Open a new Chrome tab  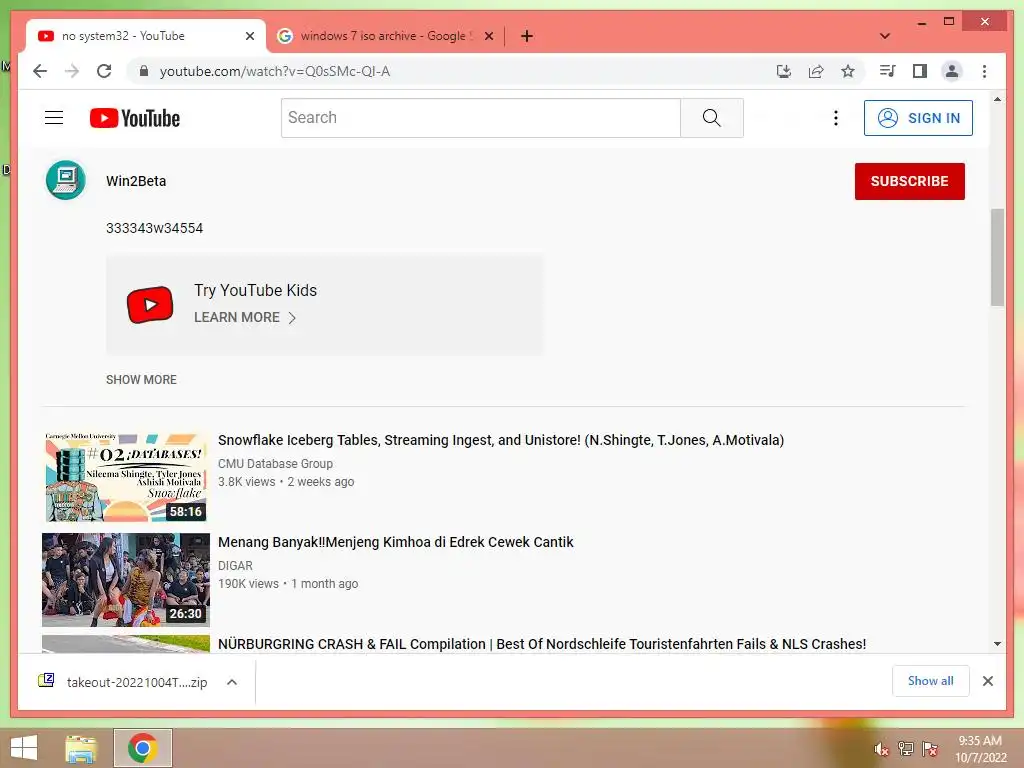tap(527, 36)
